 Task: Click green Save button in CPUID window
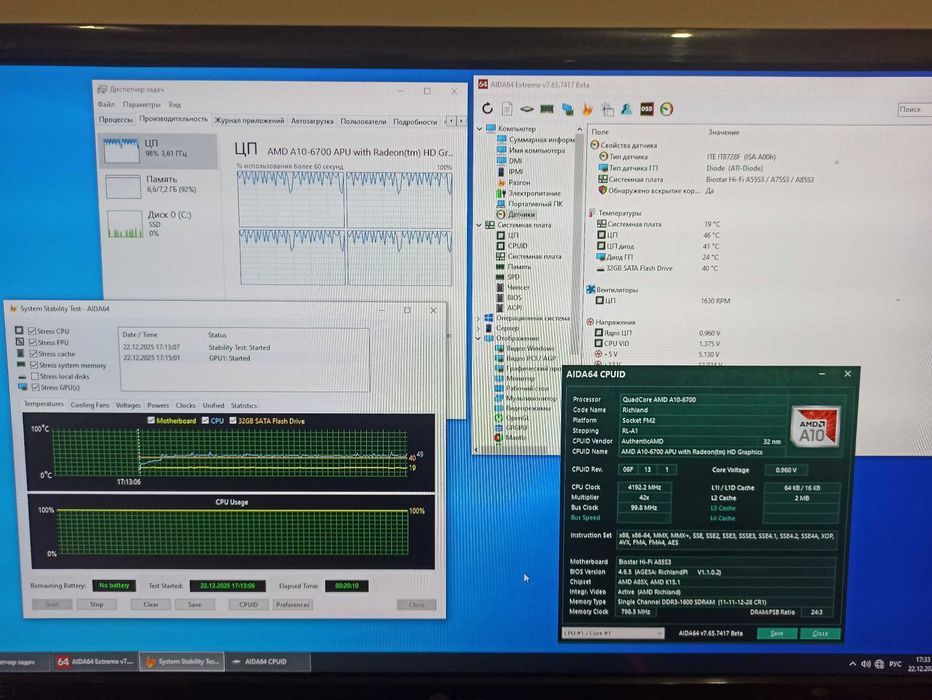777,633
